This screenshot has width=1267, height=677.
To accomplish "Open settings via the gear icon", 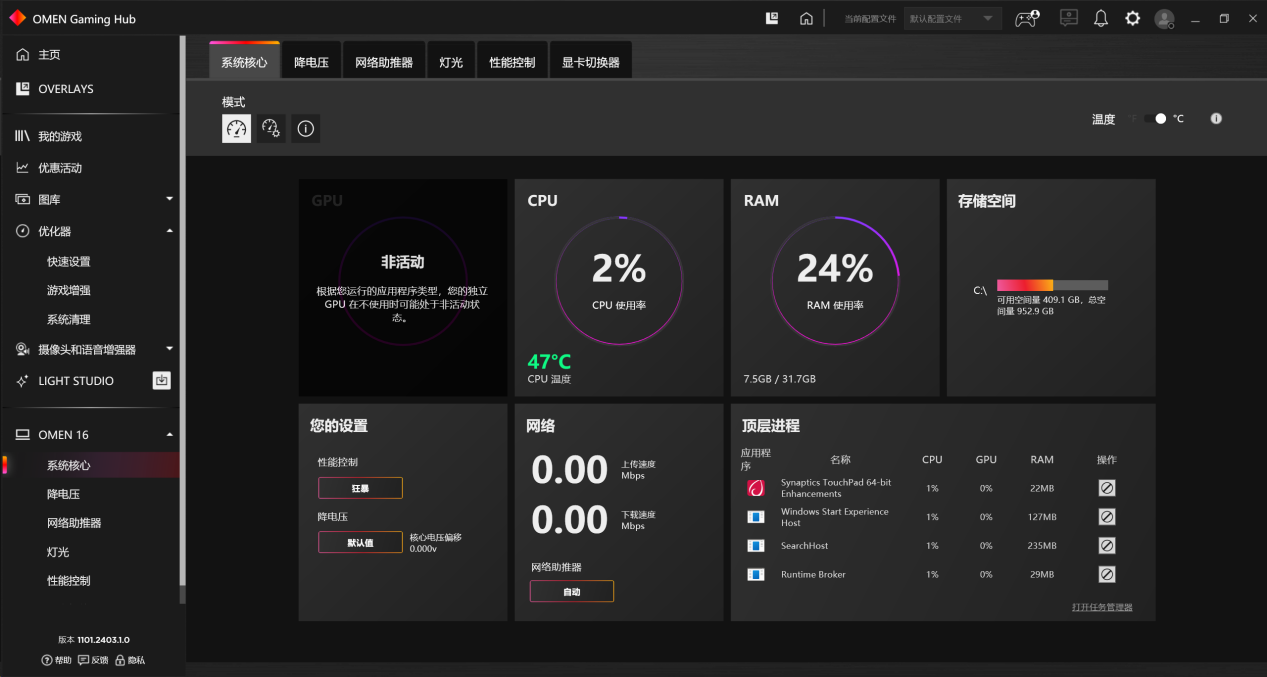I will point(1132,18).
